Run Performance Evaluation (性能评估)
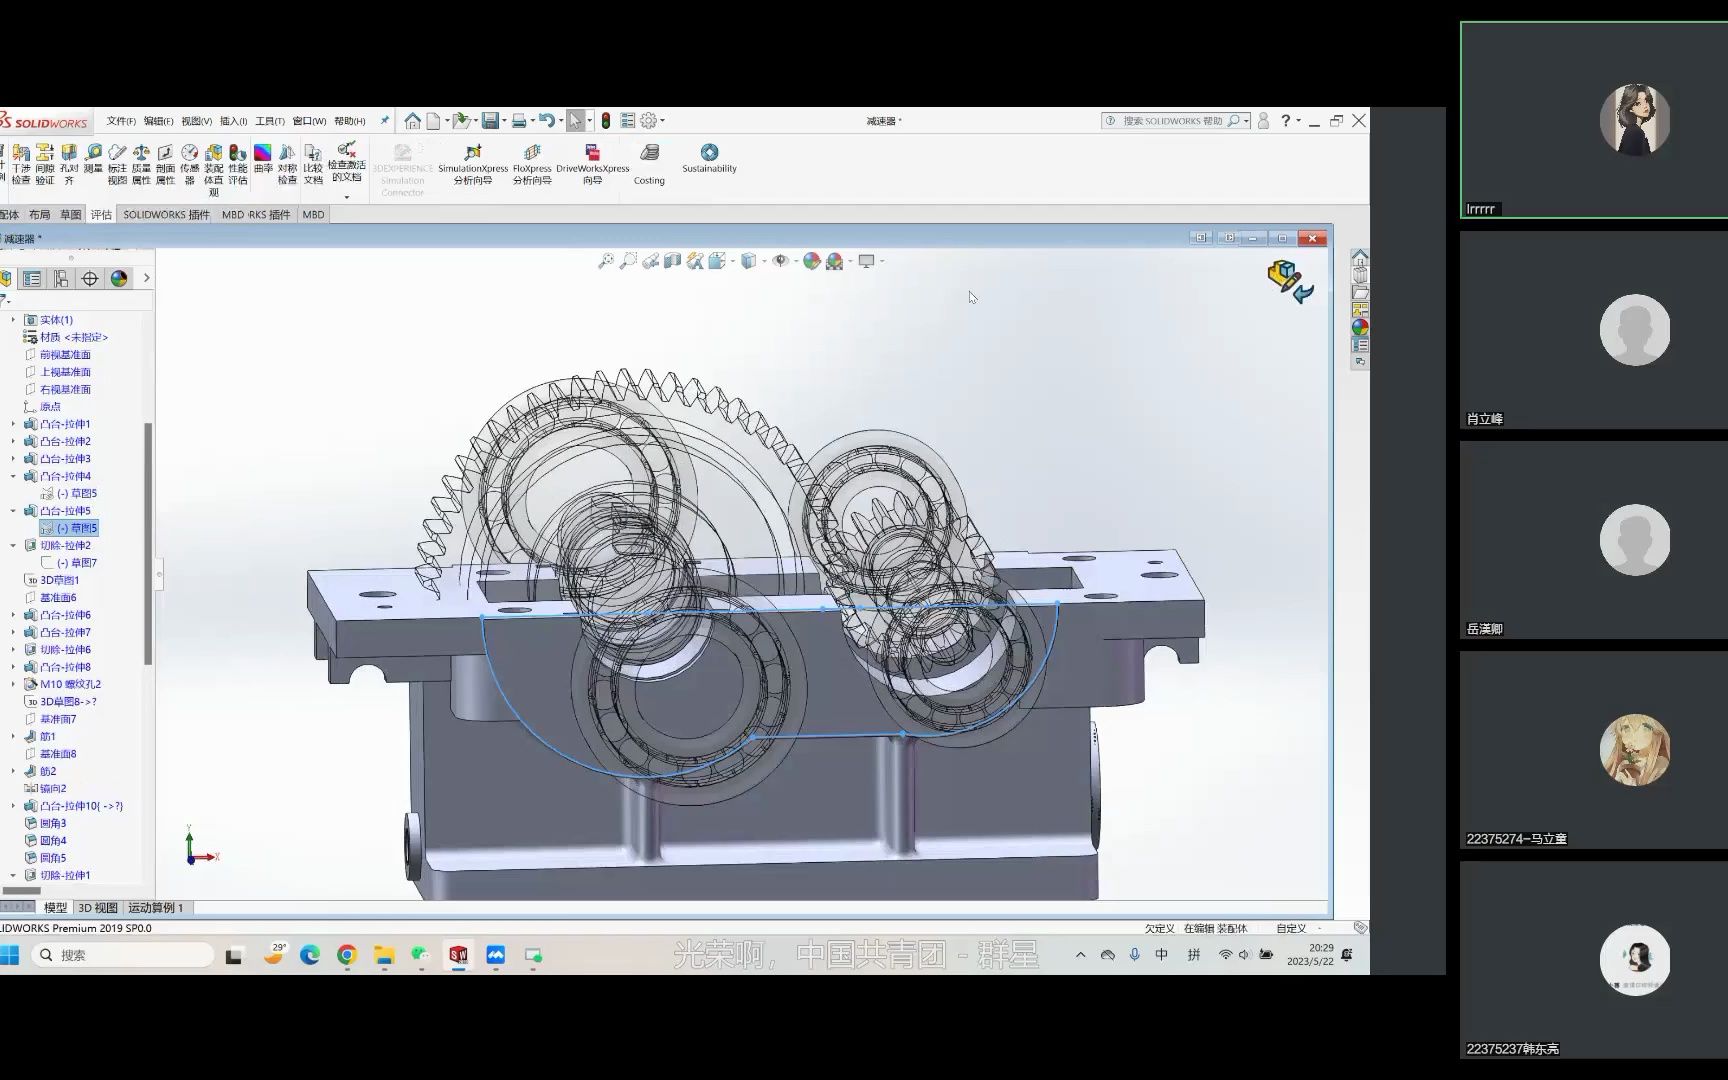 [x=237, y=164]
